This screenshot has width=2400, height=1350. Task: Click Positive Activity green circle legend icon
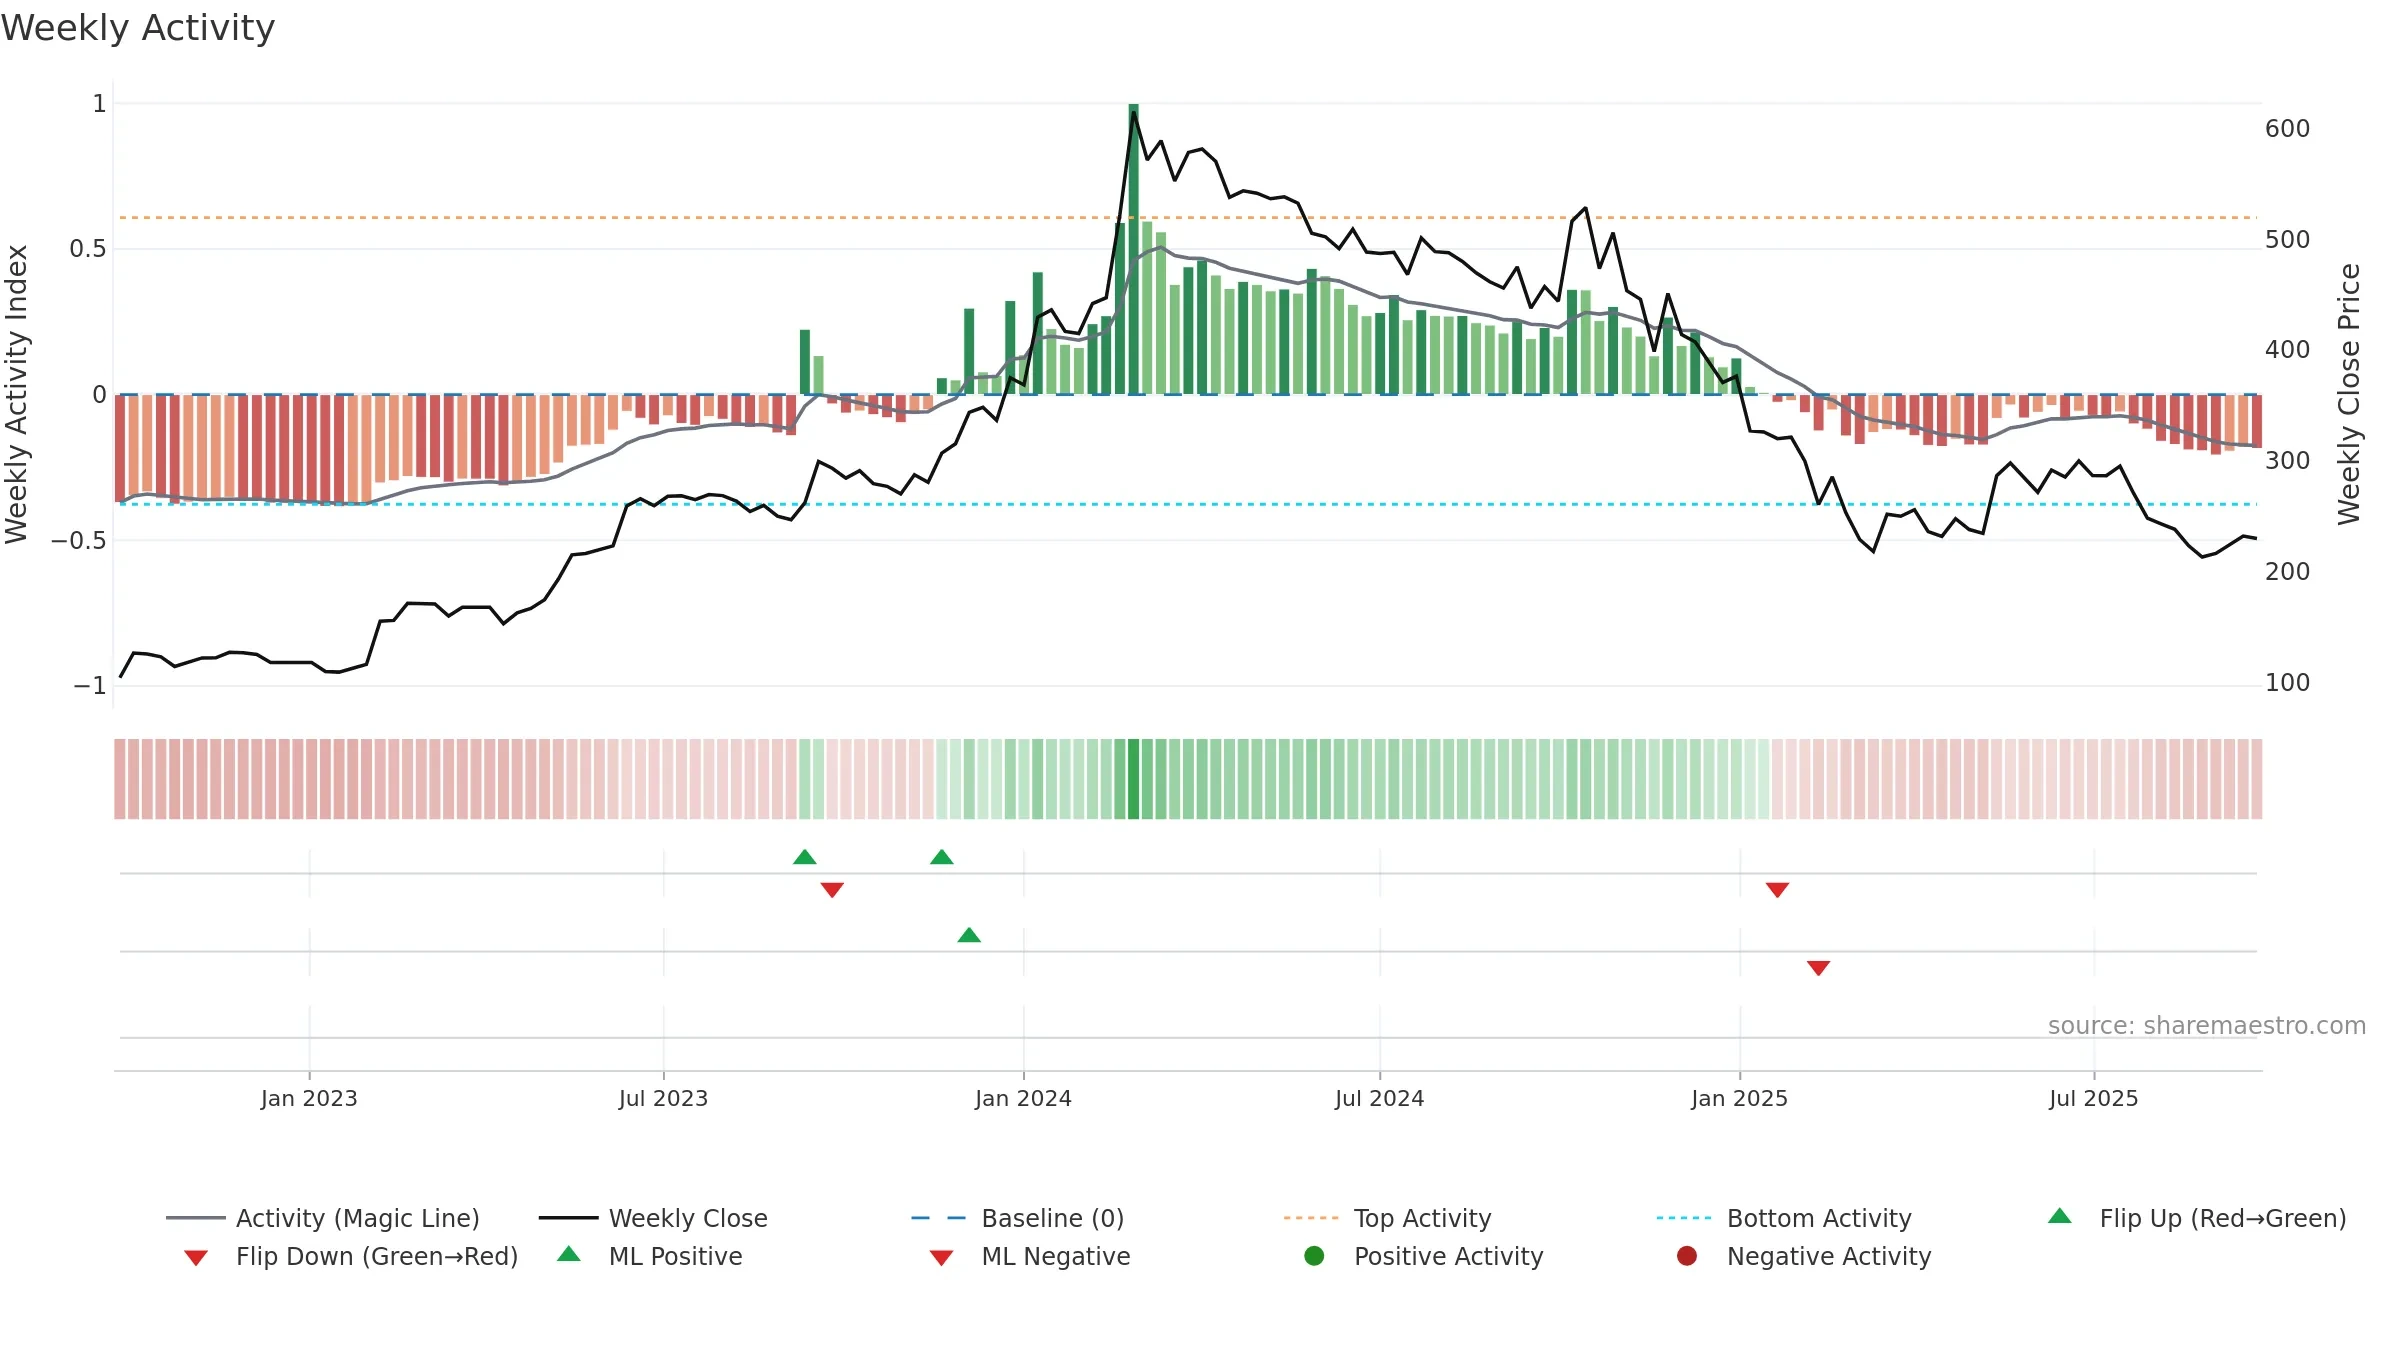1314,1256
